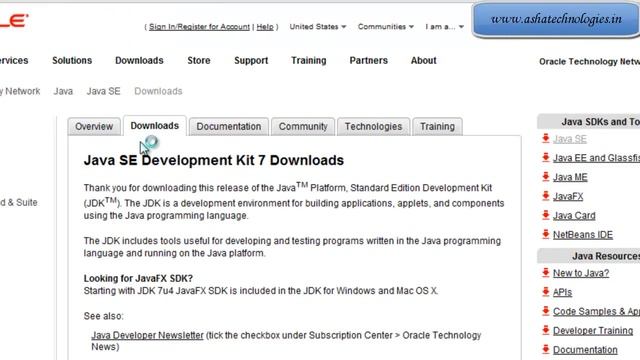Click Java SE breadcrumb link
The height and width of the screenshot is (360, 640).
[x=103, y=91]
